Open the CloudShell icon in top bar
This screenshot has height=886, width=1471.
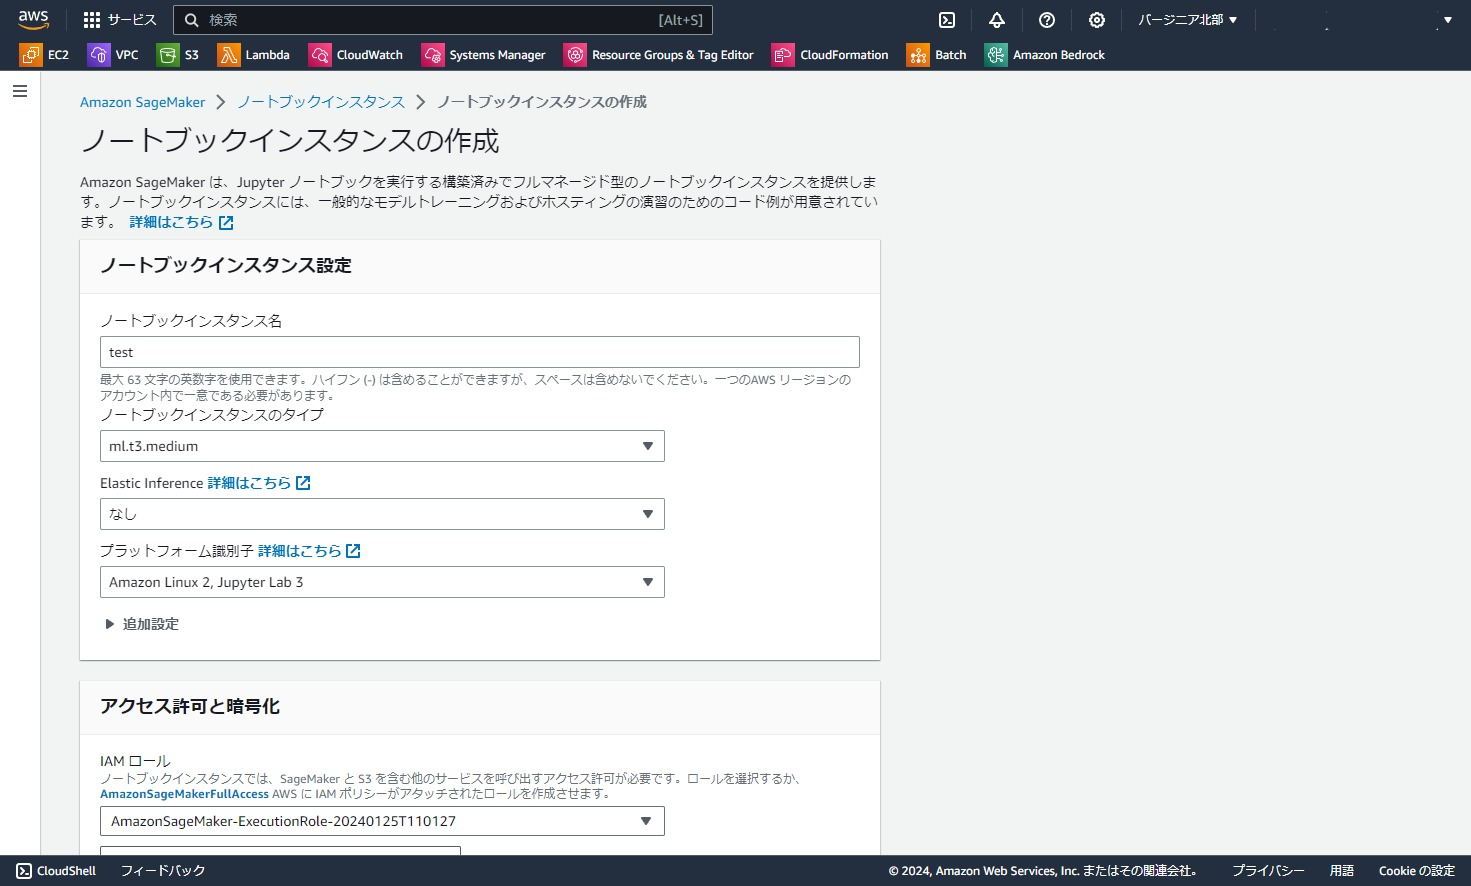[x=947, y=20]
